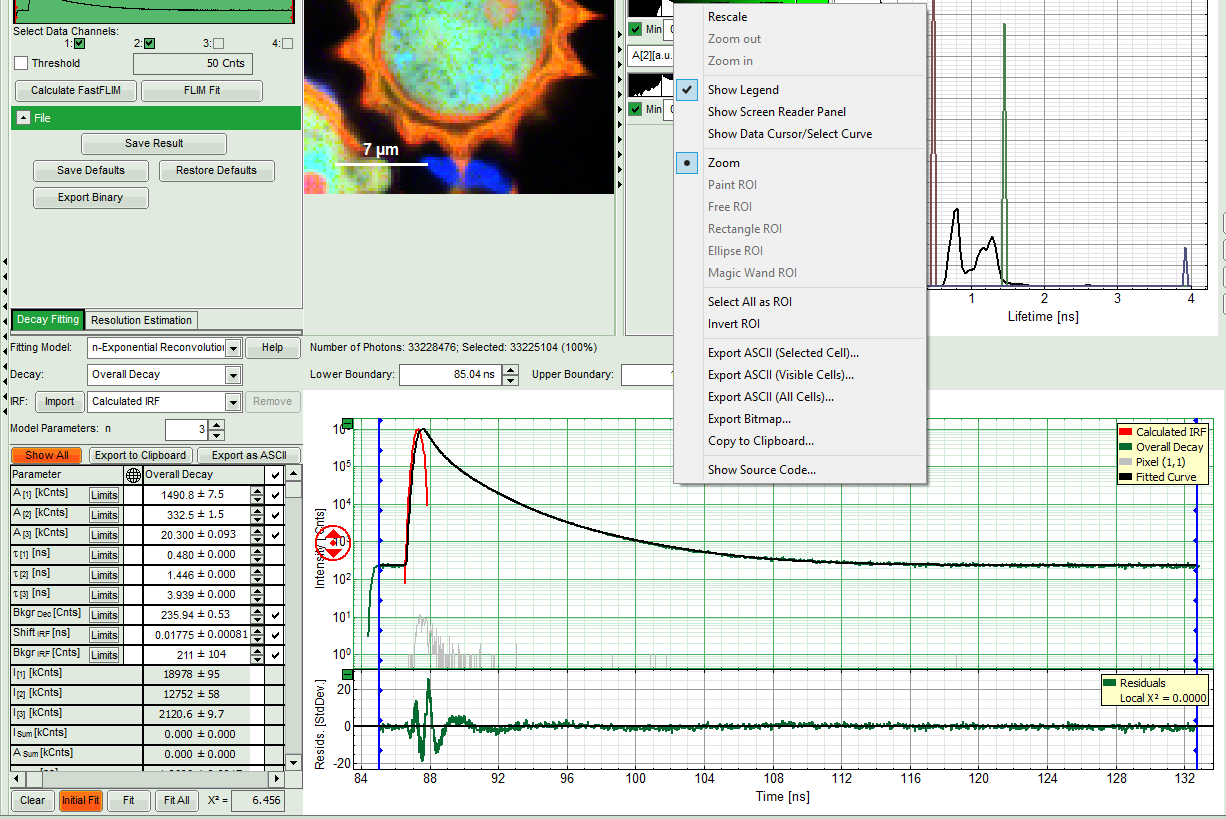Select Show Legend in the context menu
1226x819 pixels.
click(x=742, y=90)
